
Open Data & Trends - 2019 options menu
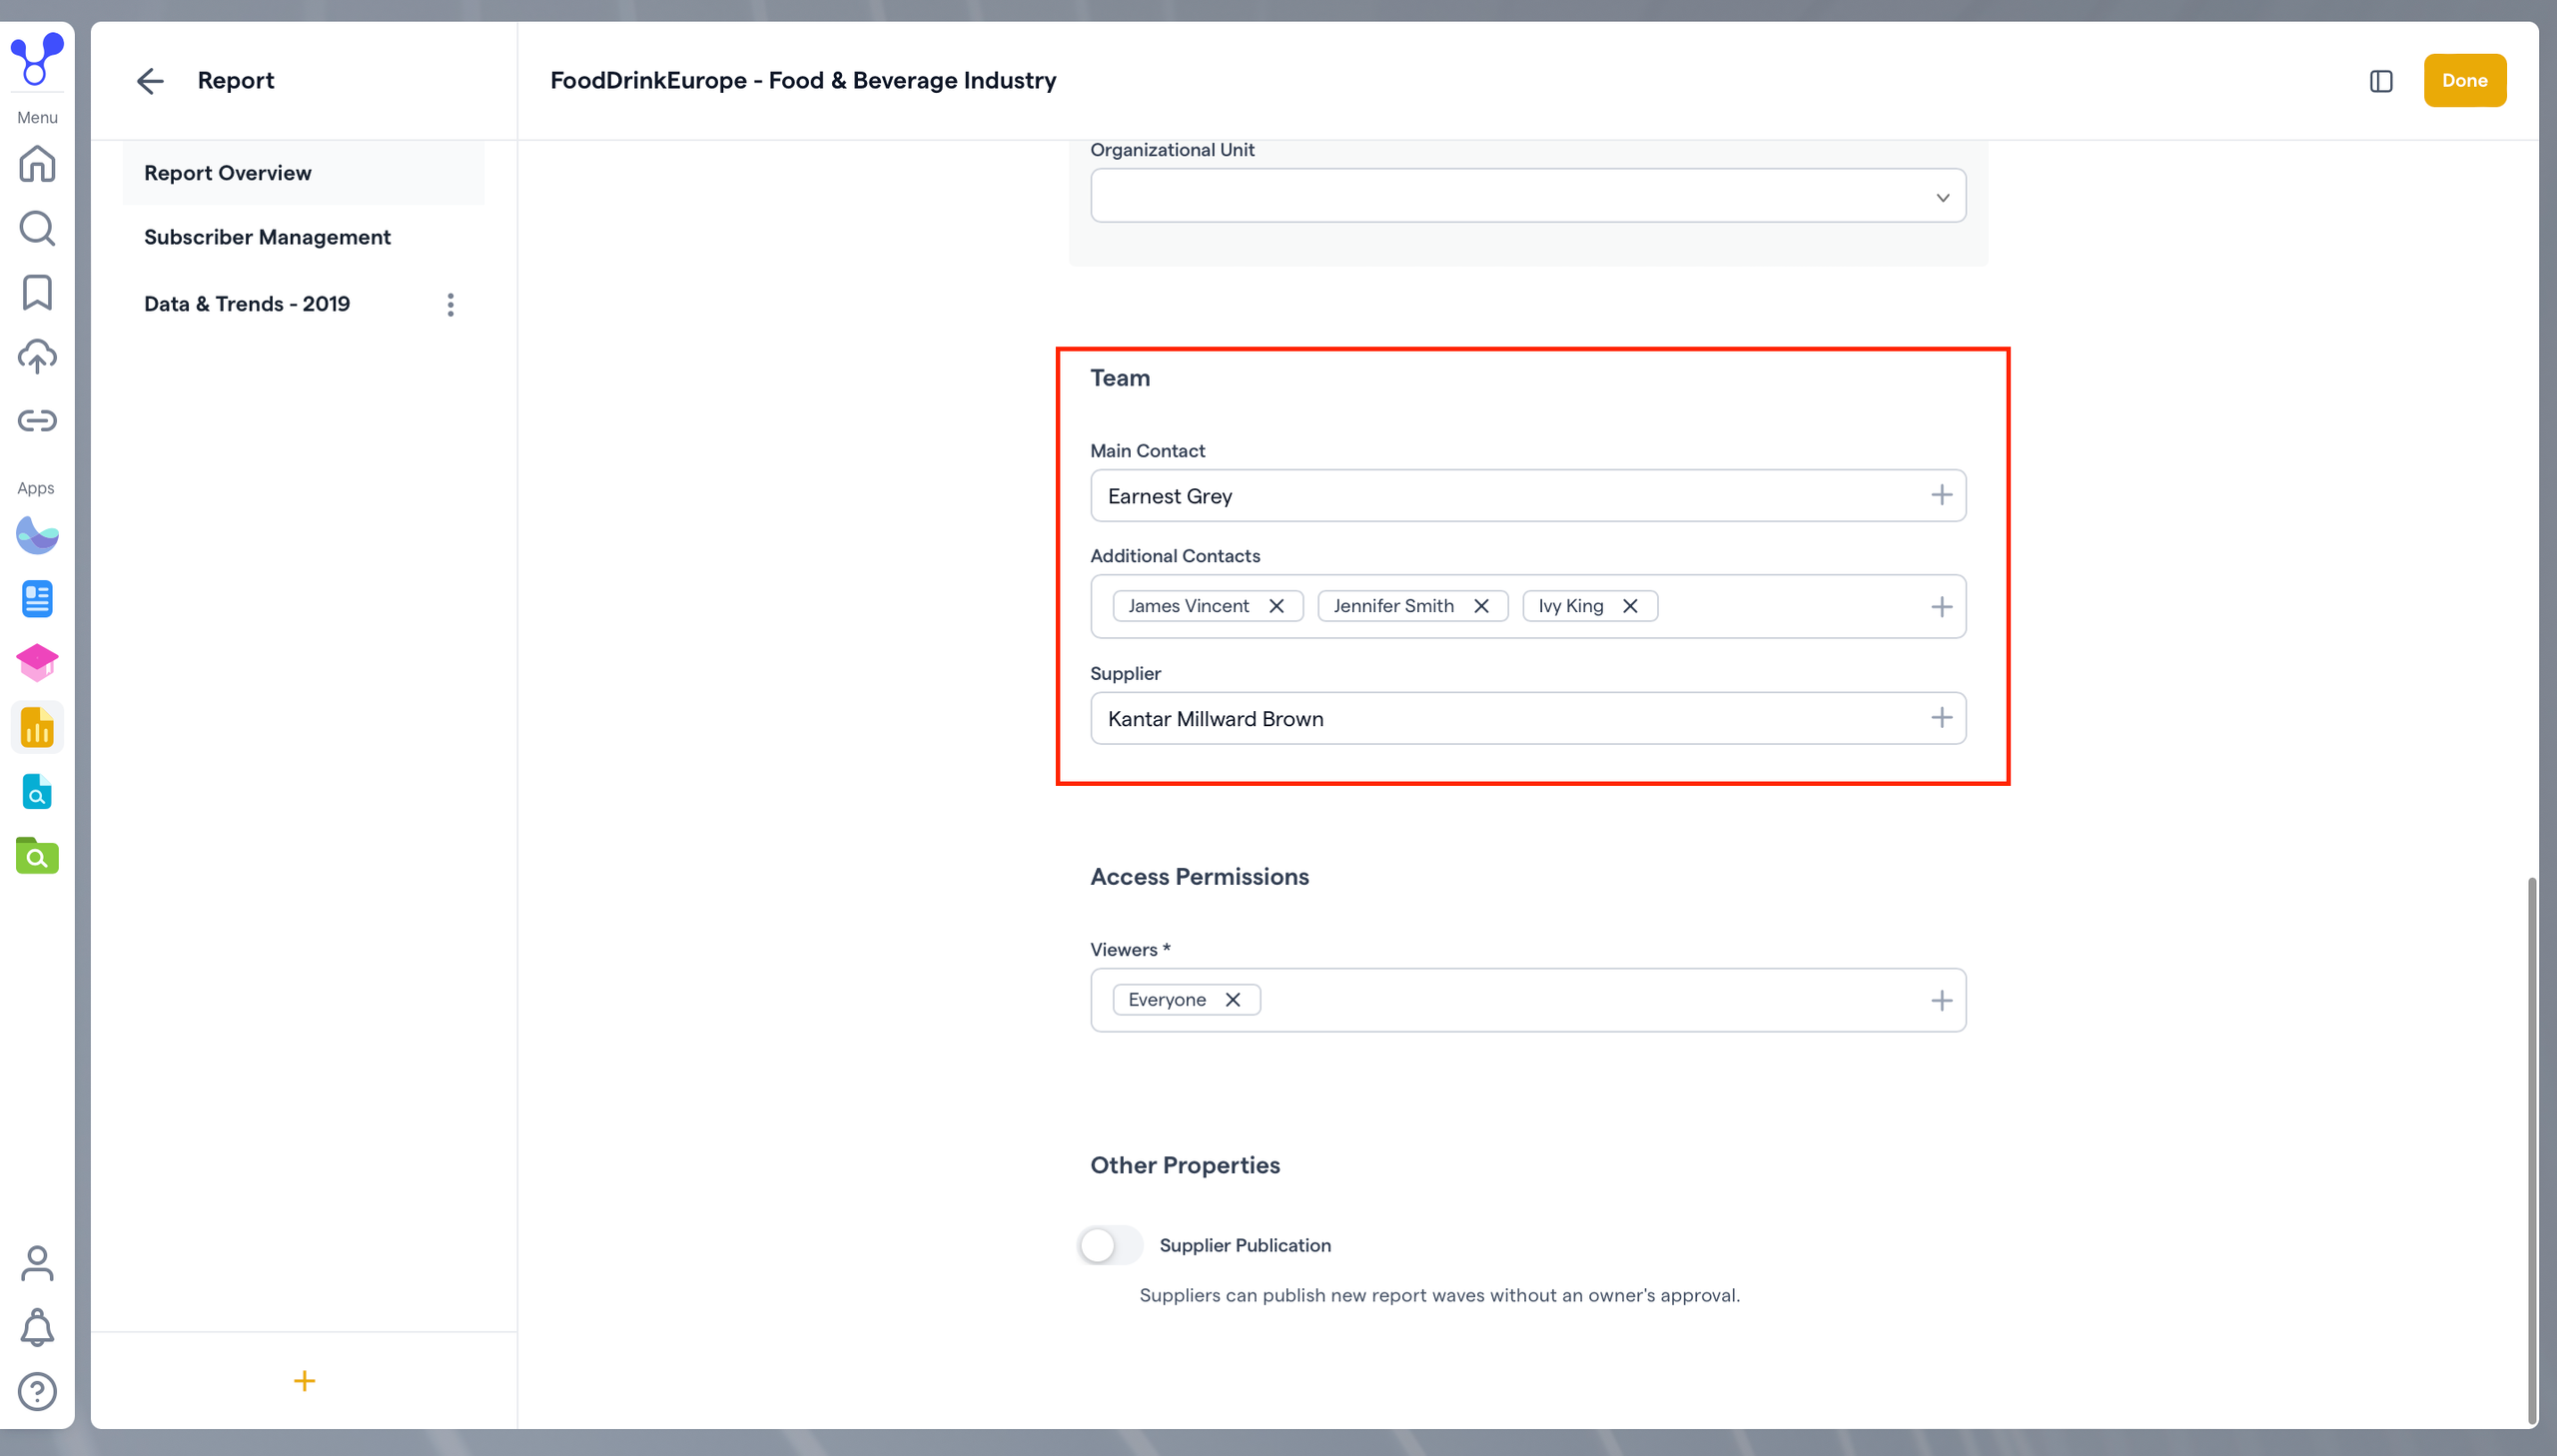pos(451,304)
